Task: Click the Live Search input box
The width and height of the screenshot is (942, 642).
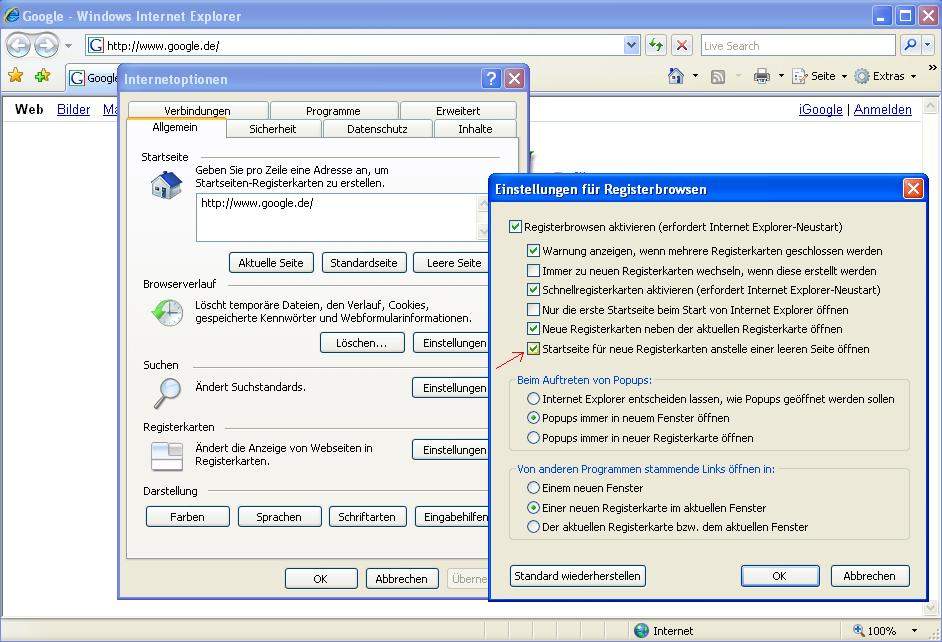Action: [x=798, y=45]
